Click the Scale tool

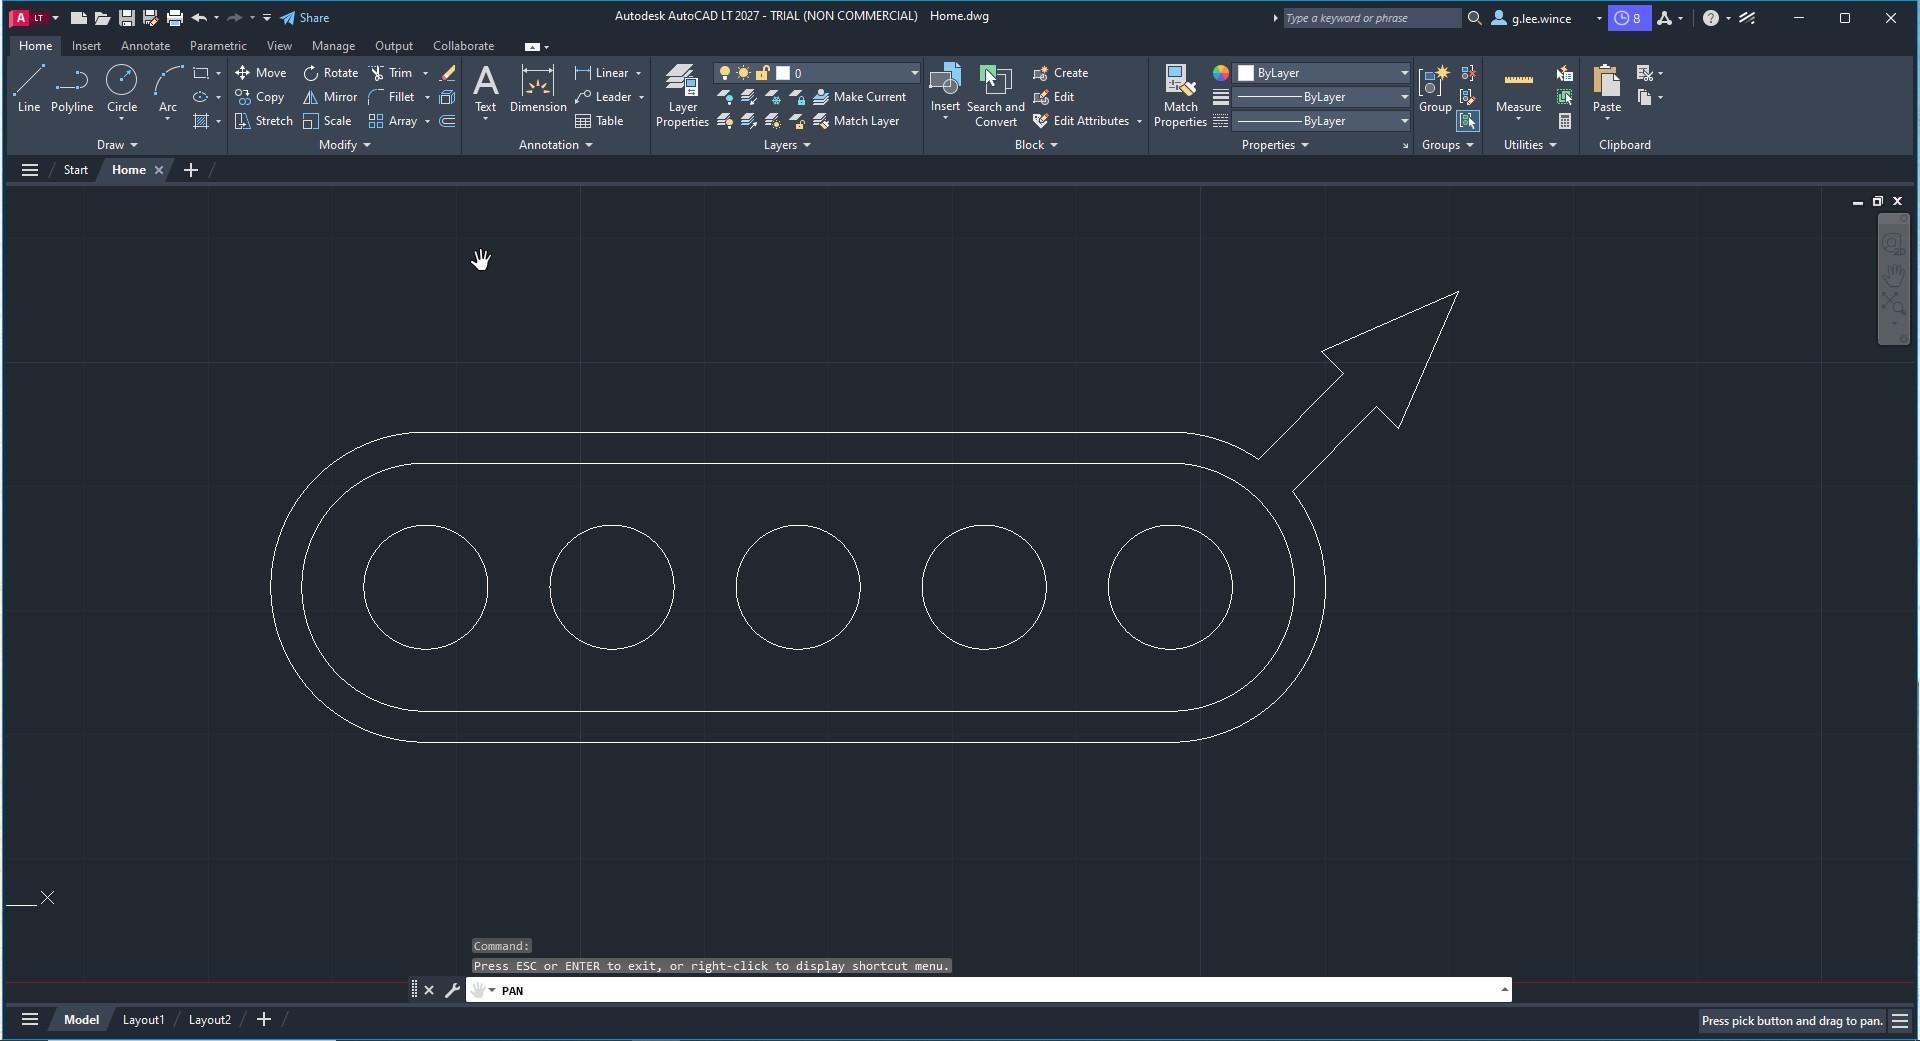pos(328,121)
